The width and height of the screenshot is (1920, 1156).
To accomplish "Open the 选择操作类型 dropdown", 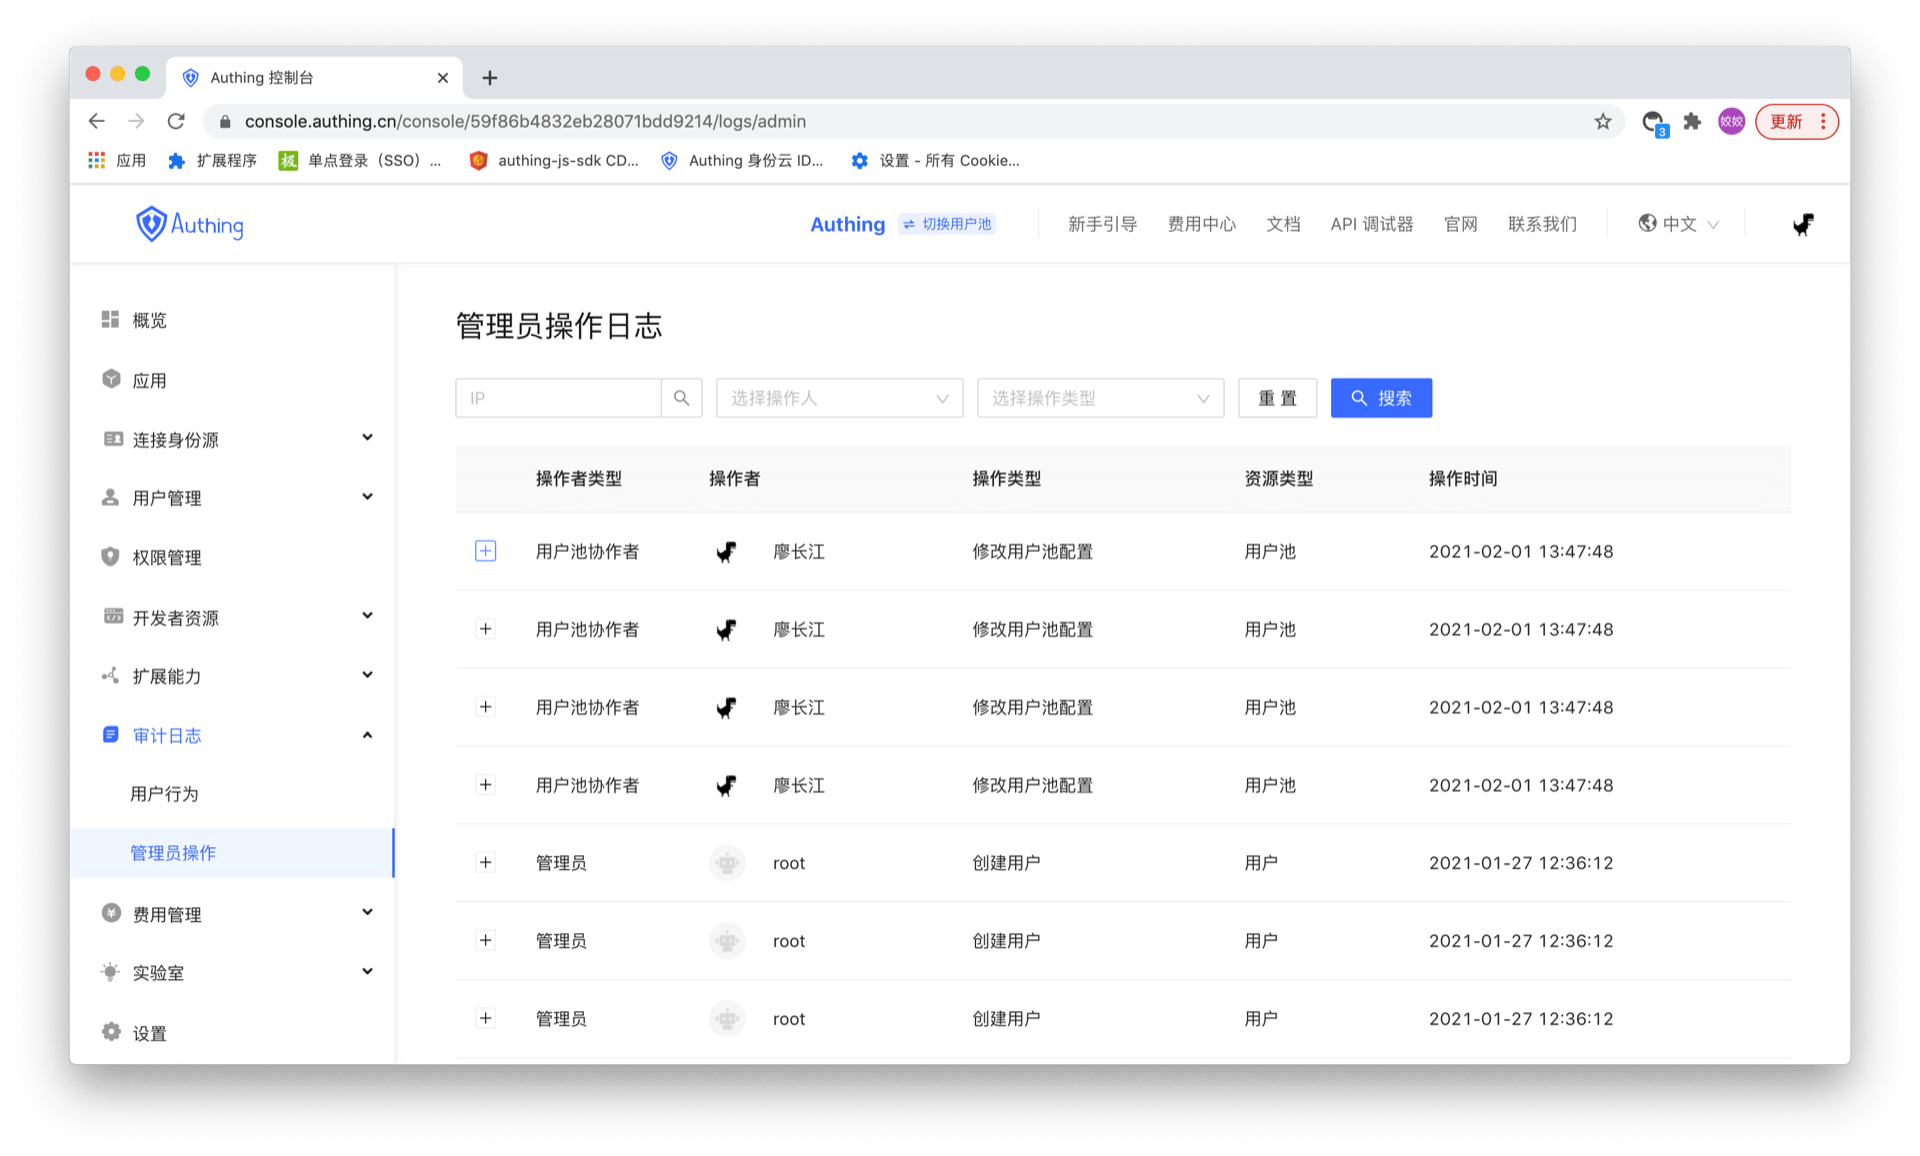I will tap(1100, 398).
